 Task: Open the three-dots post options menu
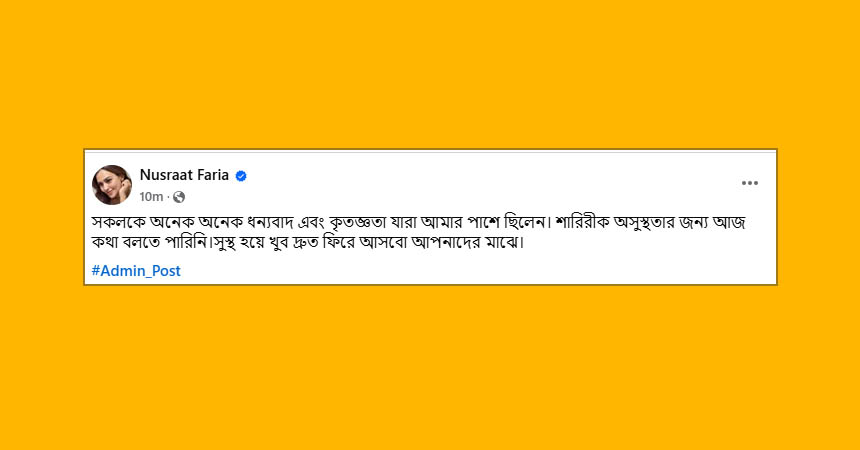(x=749, y=183)
